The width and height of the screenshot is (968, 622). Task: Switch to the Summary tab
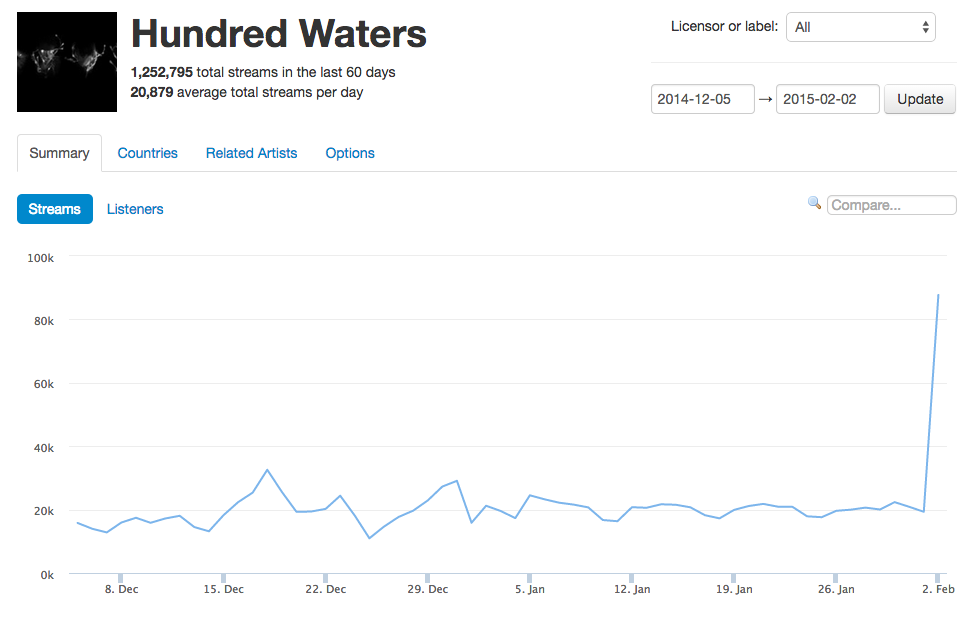click(x=59, y=153)
